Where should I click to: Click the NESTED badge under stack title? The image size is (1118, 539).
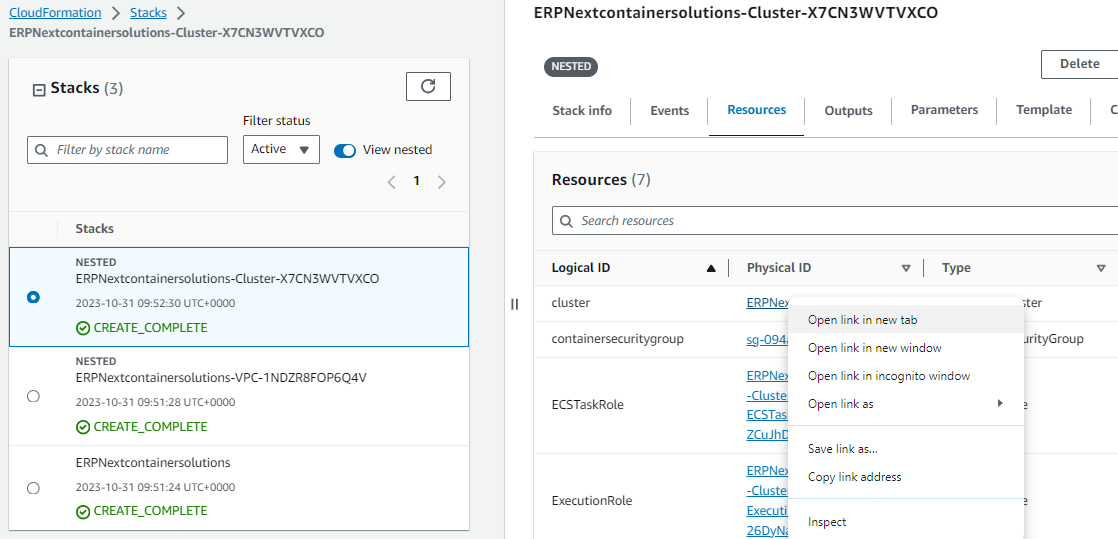[570, 67]
